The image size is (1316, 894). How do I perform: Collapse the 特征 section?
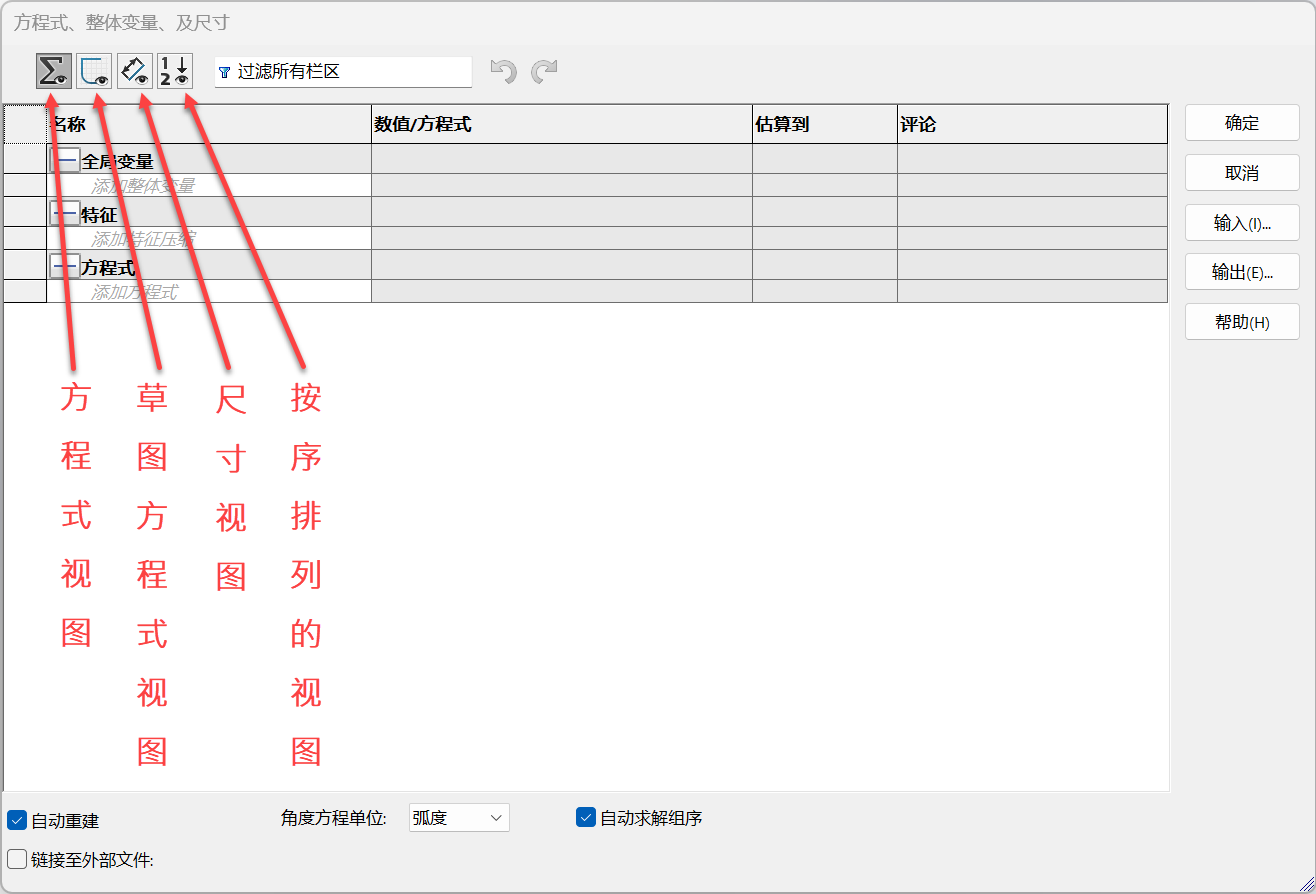(x=65, y=214)
